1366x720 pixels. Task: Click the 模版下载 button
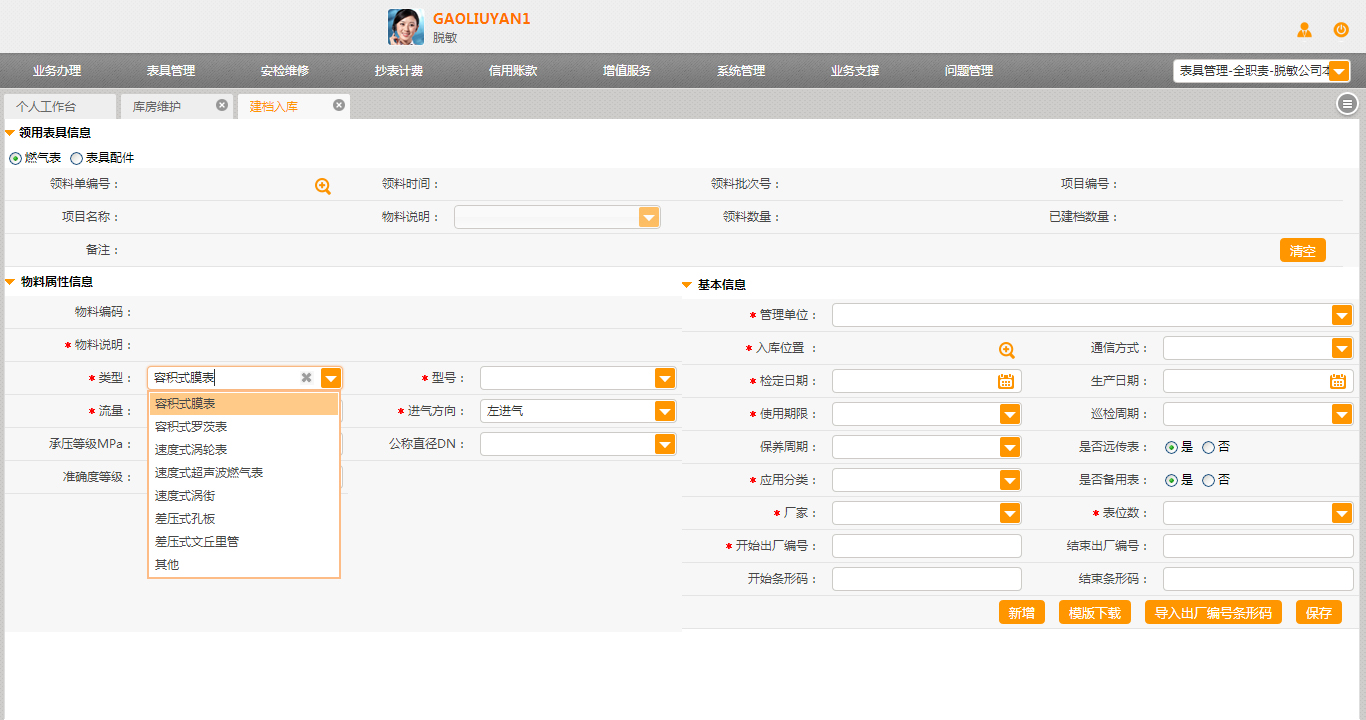pos(1094,613)
